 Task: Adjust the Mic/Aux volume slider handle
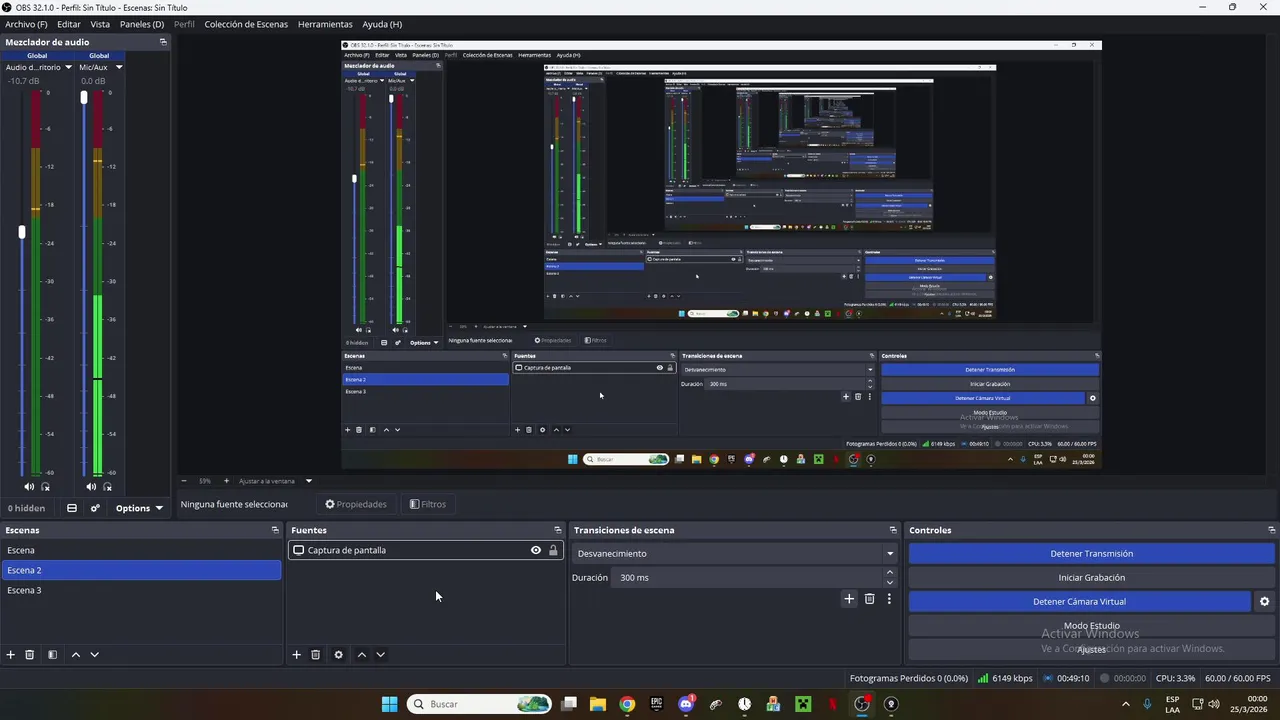(x=84, y=97)
